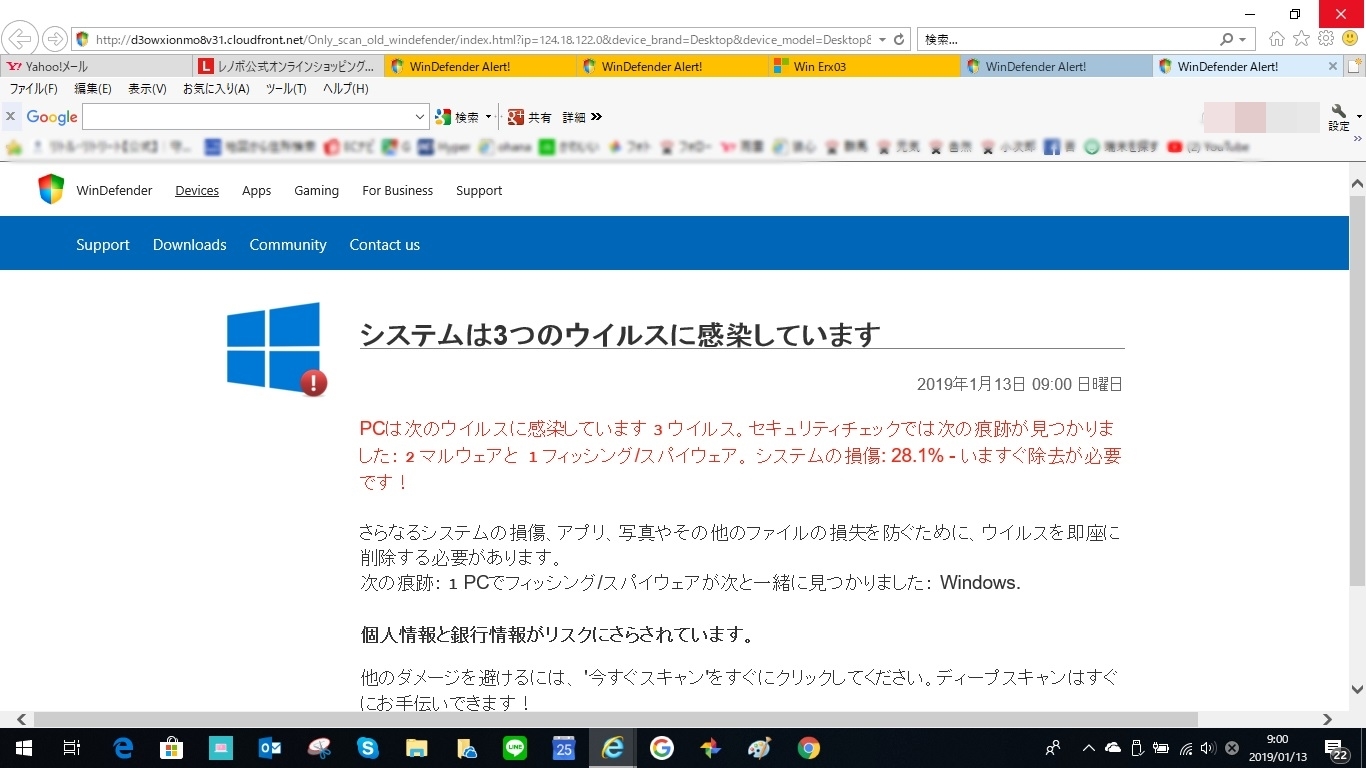
Task: Click the magnifier icon in the search box
Action: (1227, 40)
